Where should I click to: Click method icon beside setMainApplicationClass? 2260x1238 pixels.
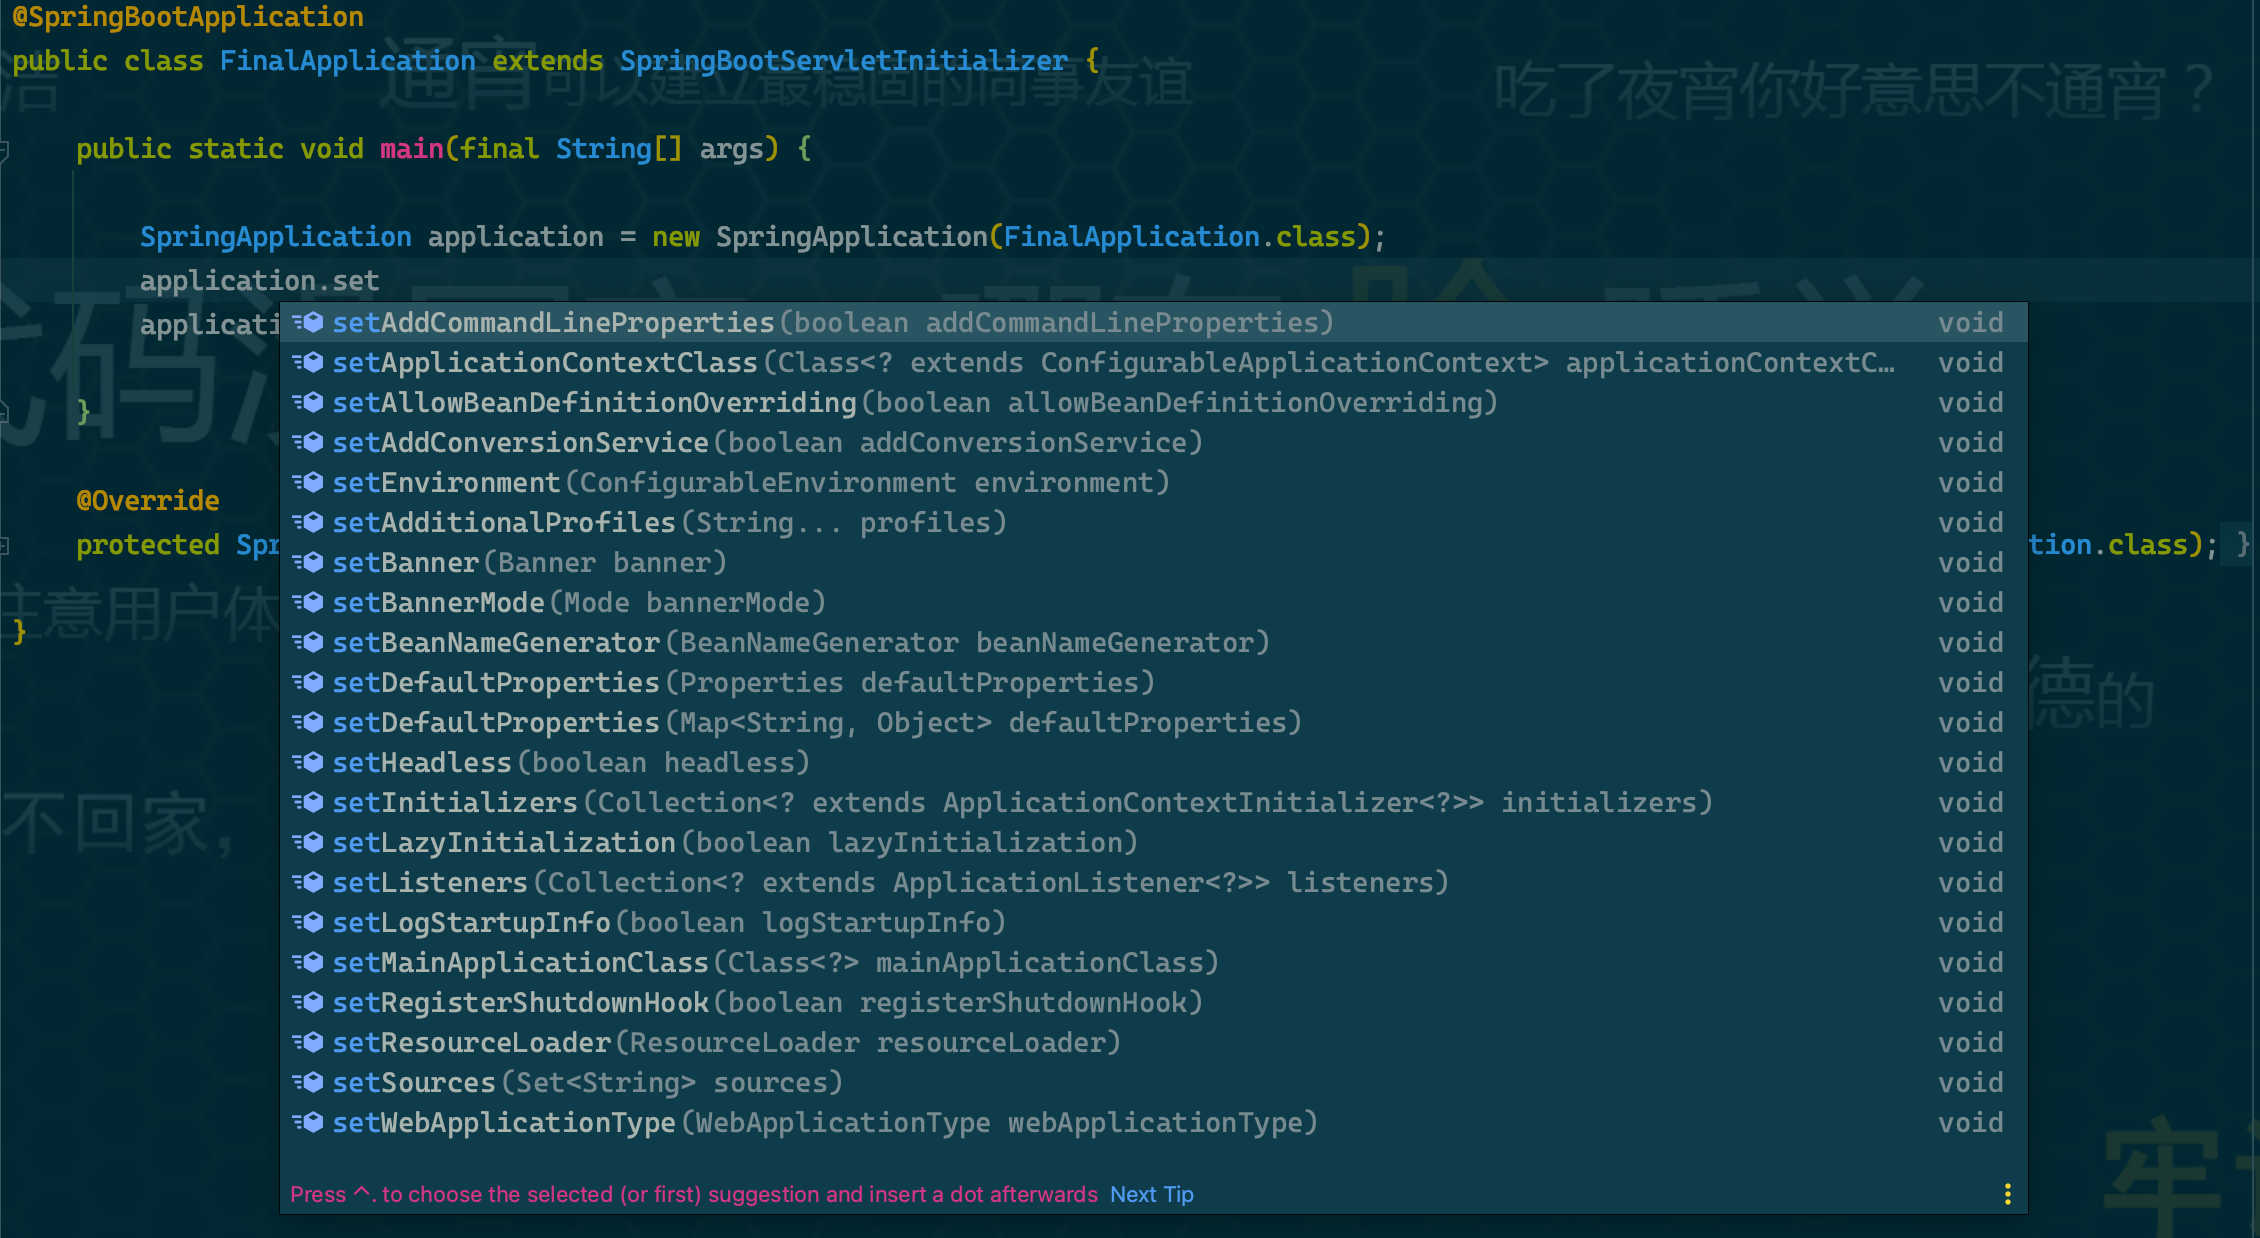[x=308, y=962]
